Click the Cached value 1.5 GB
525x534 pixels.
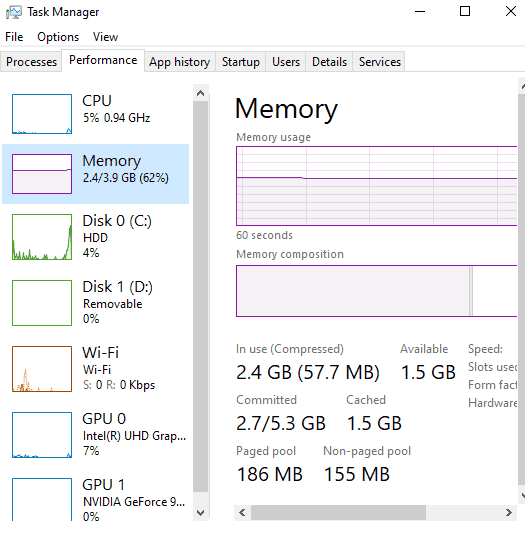point(374,423)
